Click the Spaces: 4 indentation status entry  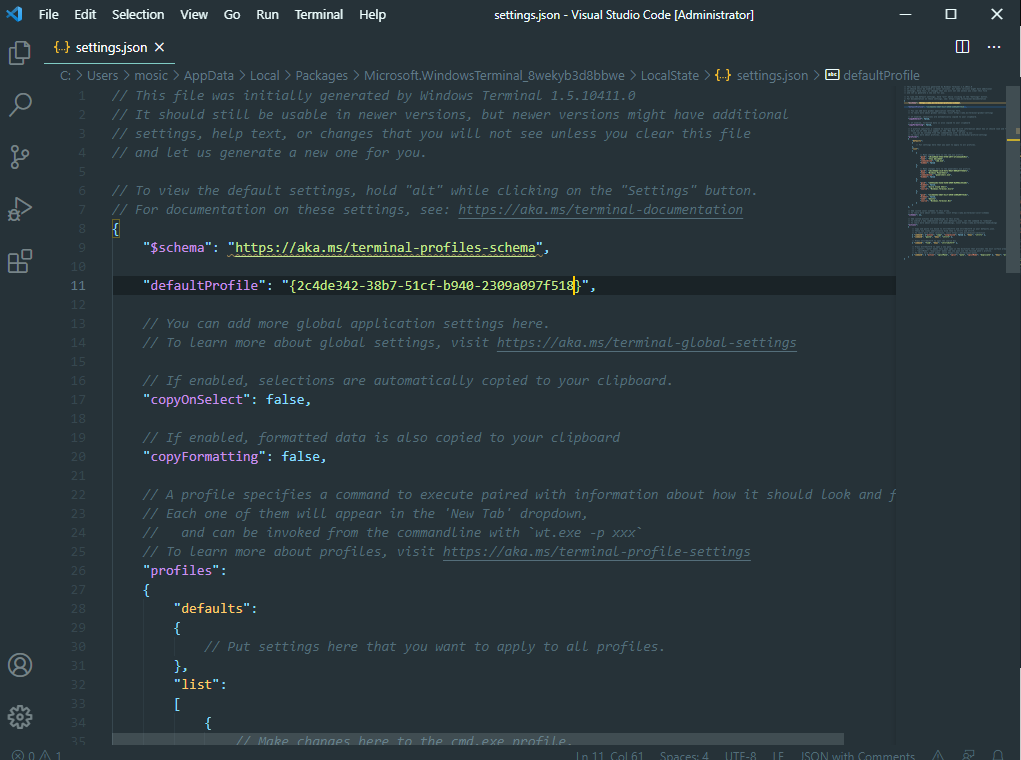(x=684, y=755)
